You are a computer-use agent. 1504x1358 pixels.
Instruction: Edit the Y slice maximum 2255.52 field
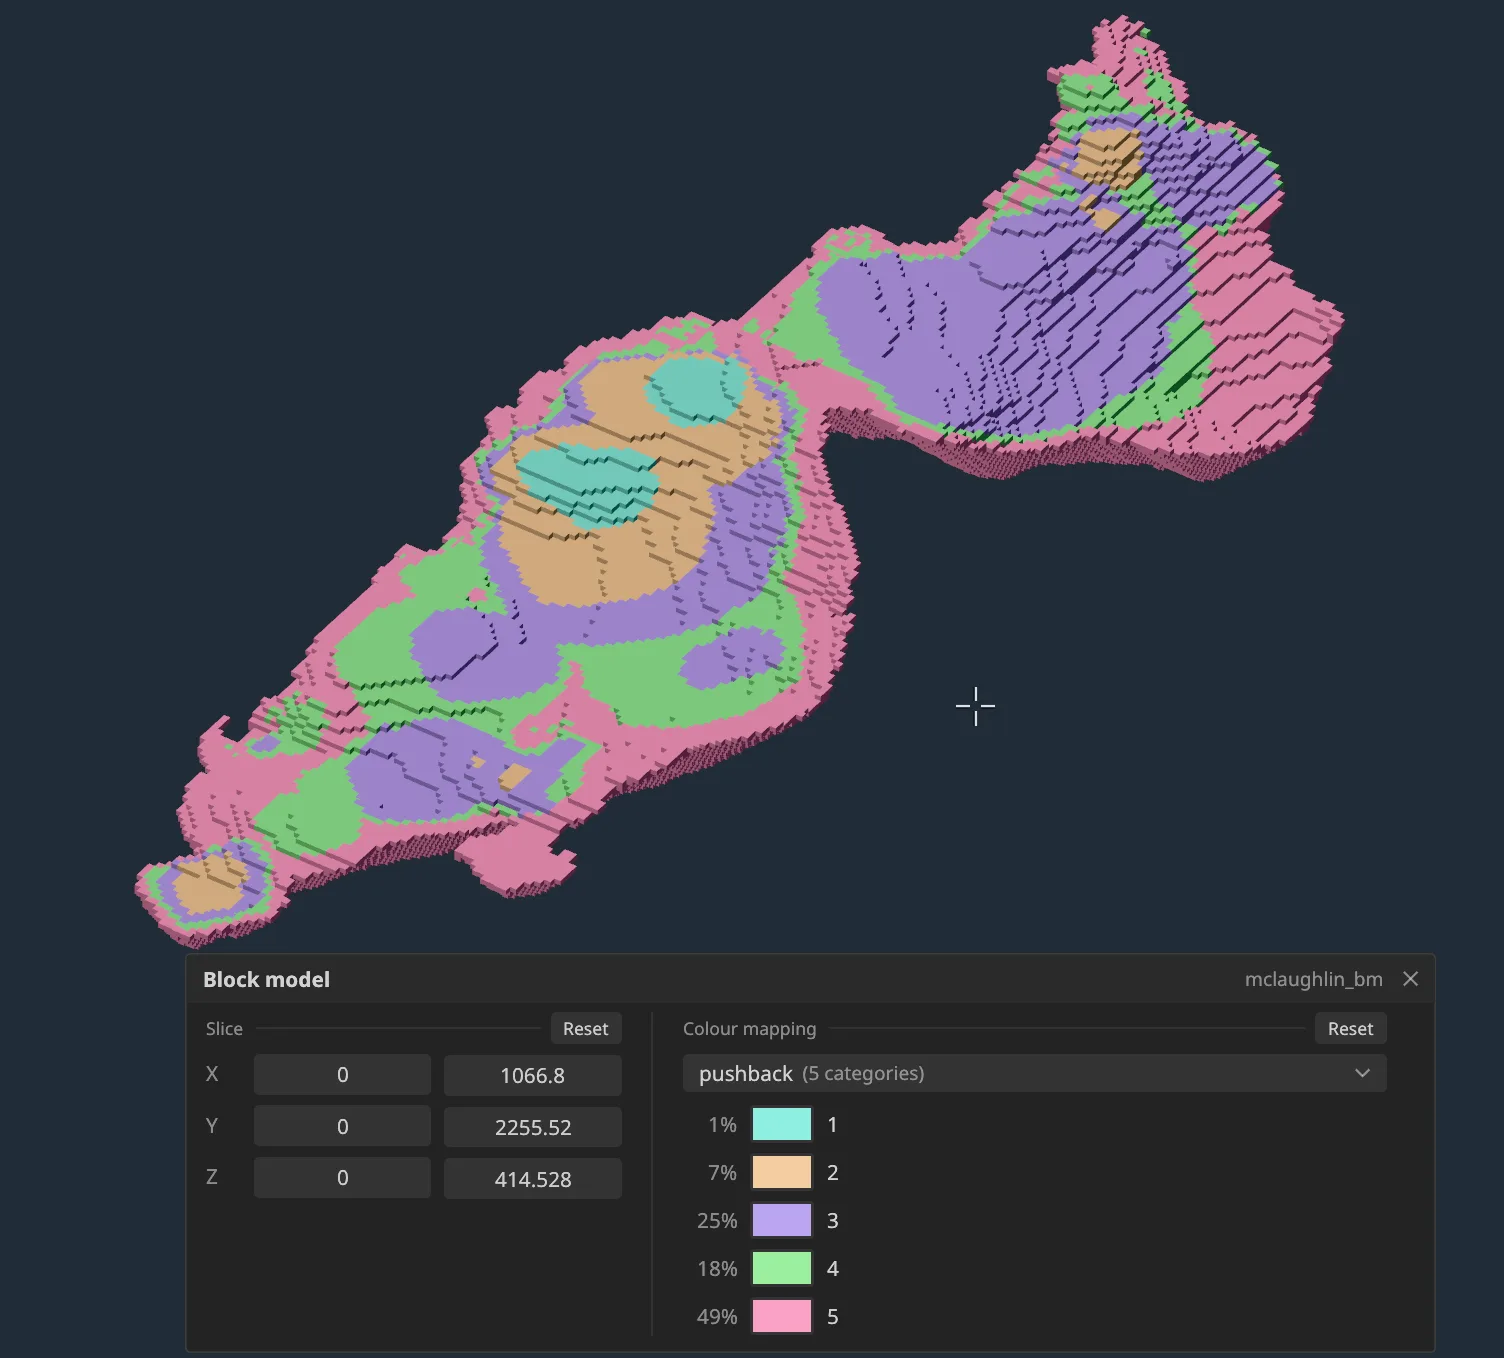pos(532,1127)
